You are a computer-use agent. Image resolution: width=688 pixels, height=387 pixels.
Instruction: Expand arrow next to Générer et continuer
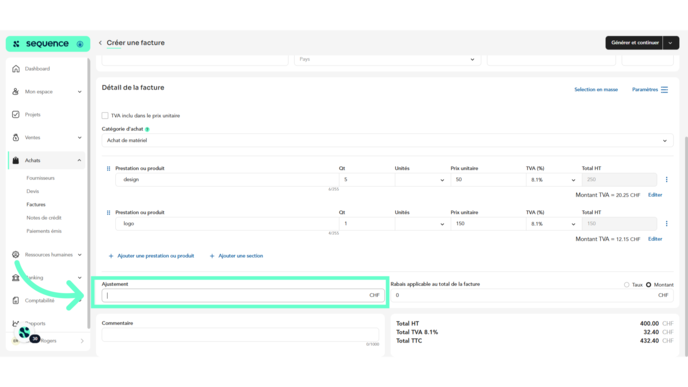[x=670, y=43]
